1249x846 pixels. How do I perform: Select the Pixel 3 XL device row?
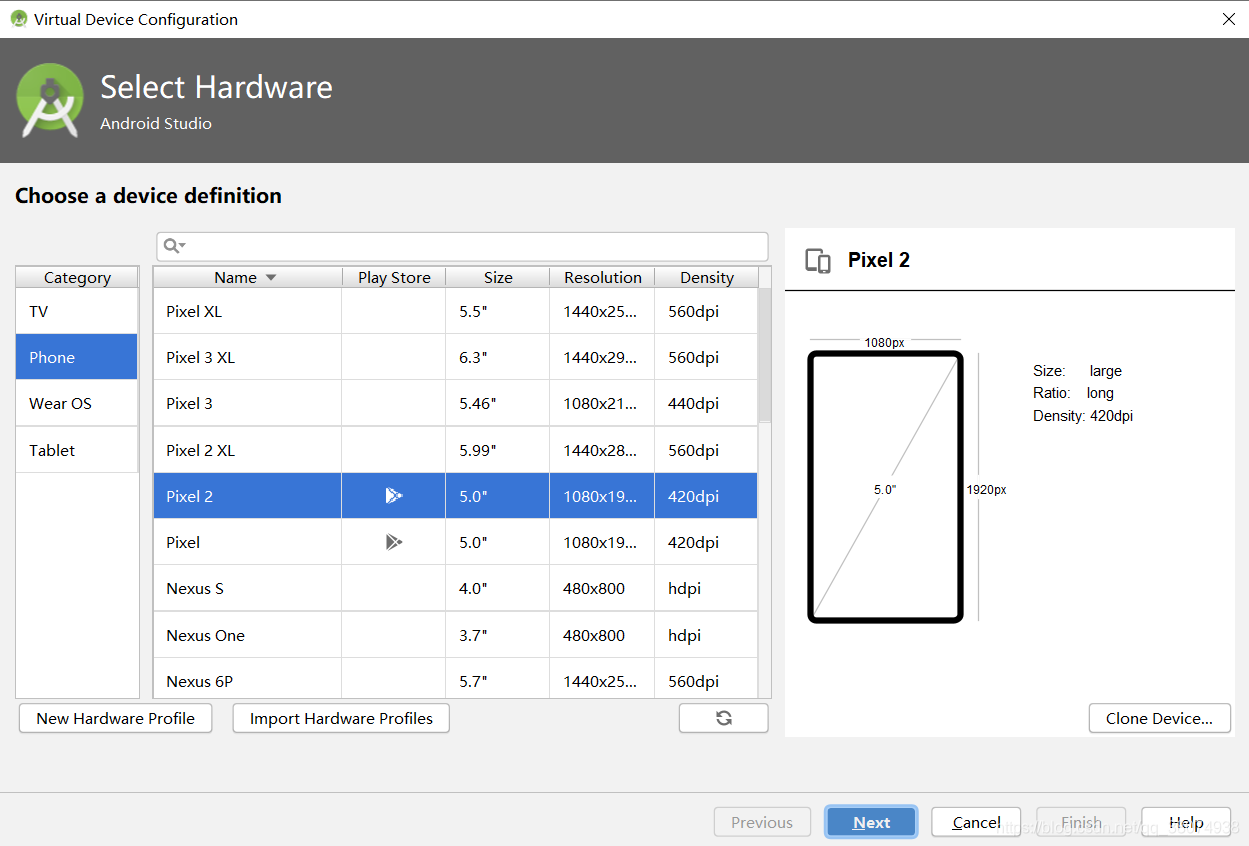(455, 357)
